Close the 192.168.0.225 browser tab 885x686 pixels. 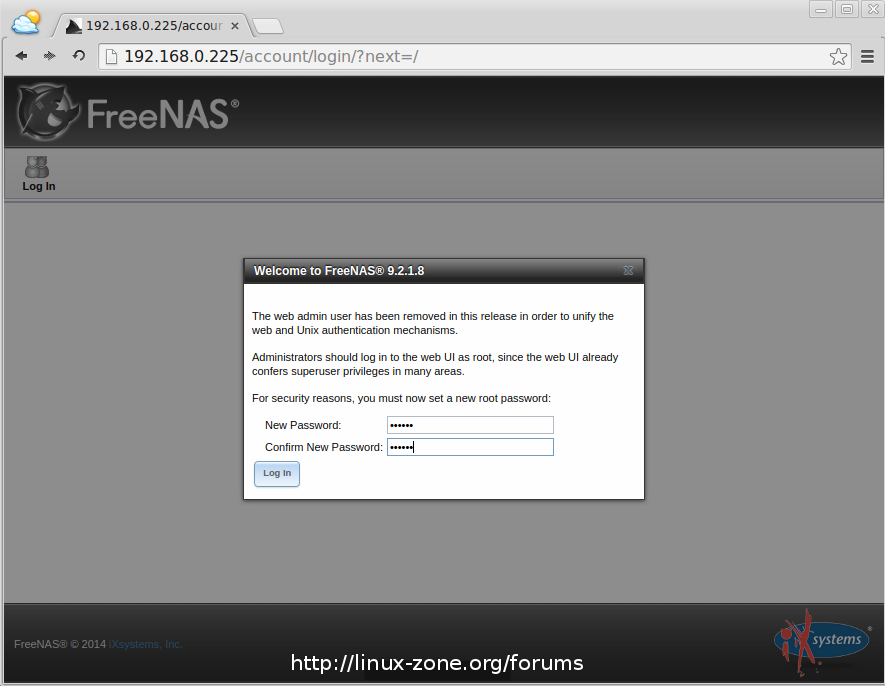[235, 26]
